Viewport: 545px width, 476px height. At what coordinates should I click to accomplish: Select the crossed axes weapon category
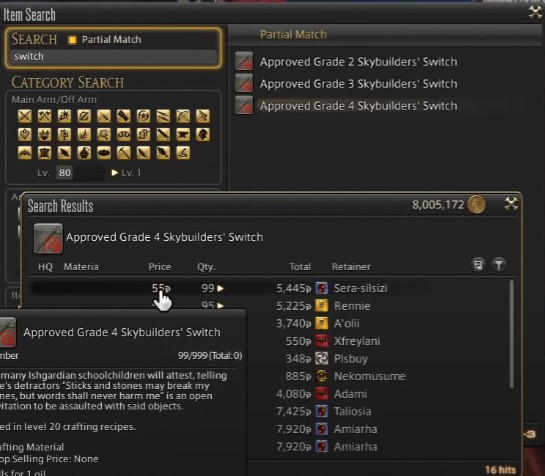tap(44, 116)
